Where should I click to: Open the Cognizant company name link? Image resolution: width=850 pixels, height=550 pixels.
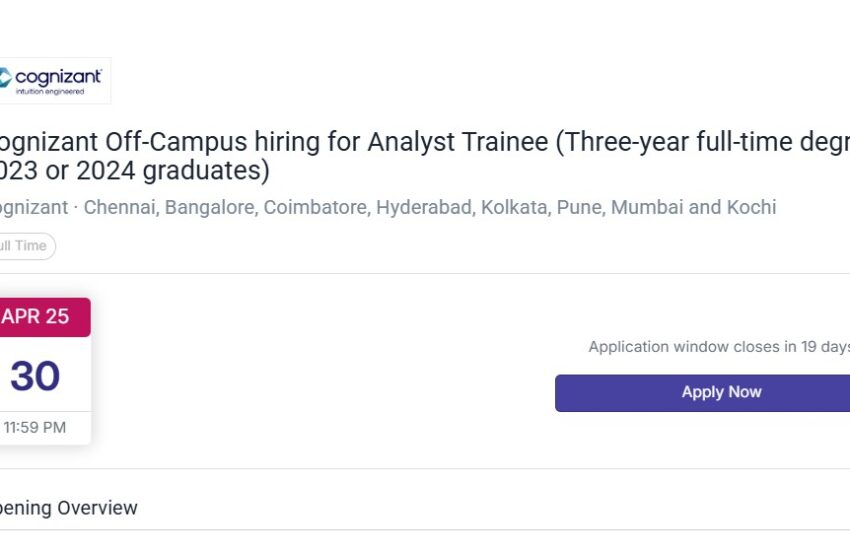pyautogui.click(x=34, y=207)
